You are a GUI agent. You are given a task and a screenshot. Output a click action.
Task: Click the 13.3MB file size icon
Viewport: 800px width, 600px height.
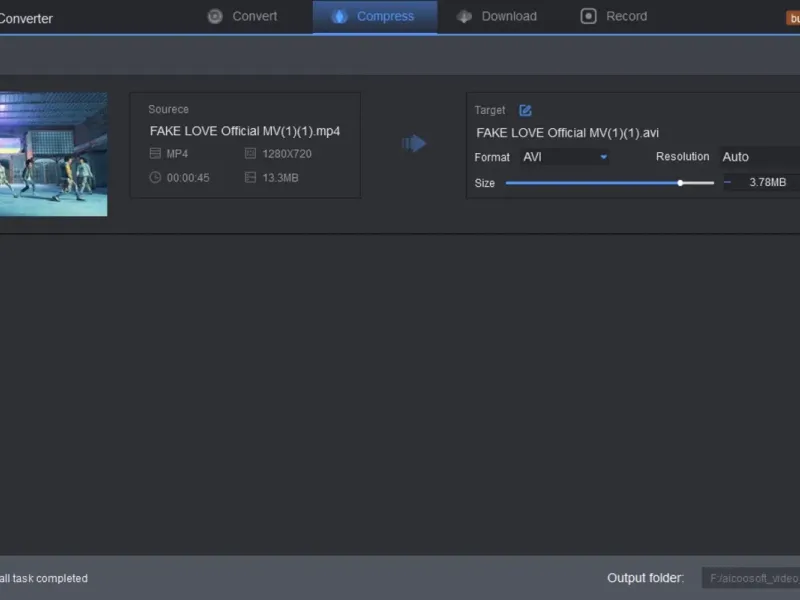(250, 177)
